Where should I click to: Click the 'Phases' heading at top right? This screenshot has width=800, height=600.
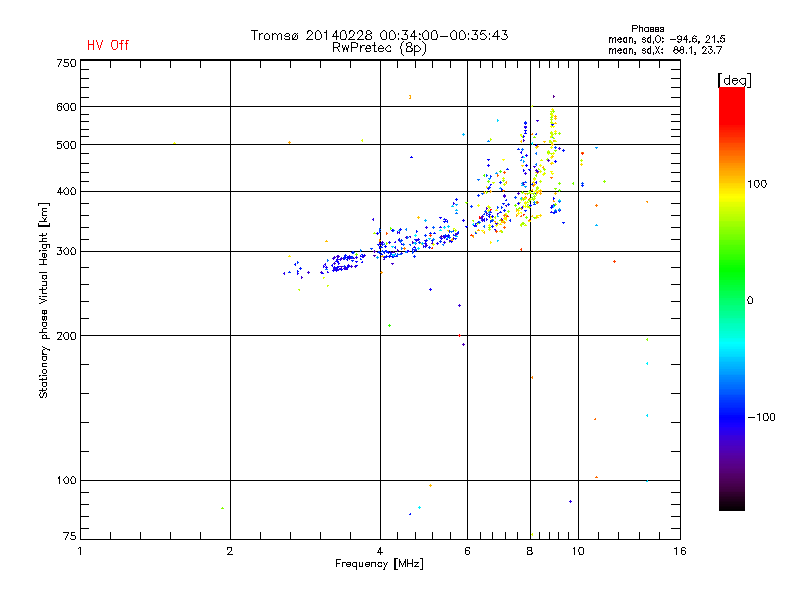647,29
